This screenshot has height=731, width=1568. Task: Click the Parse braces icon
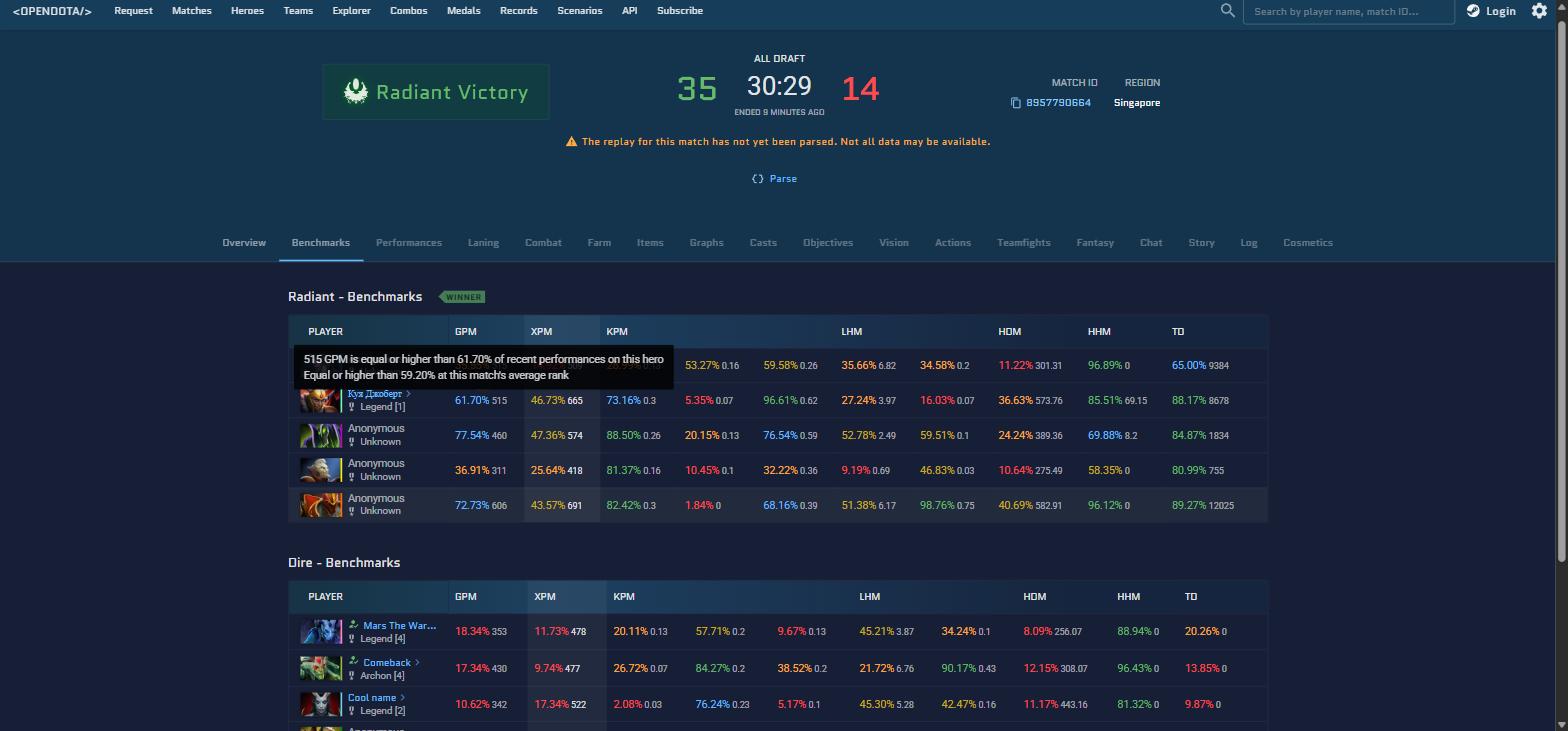[x=757, y=179]
